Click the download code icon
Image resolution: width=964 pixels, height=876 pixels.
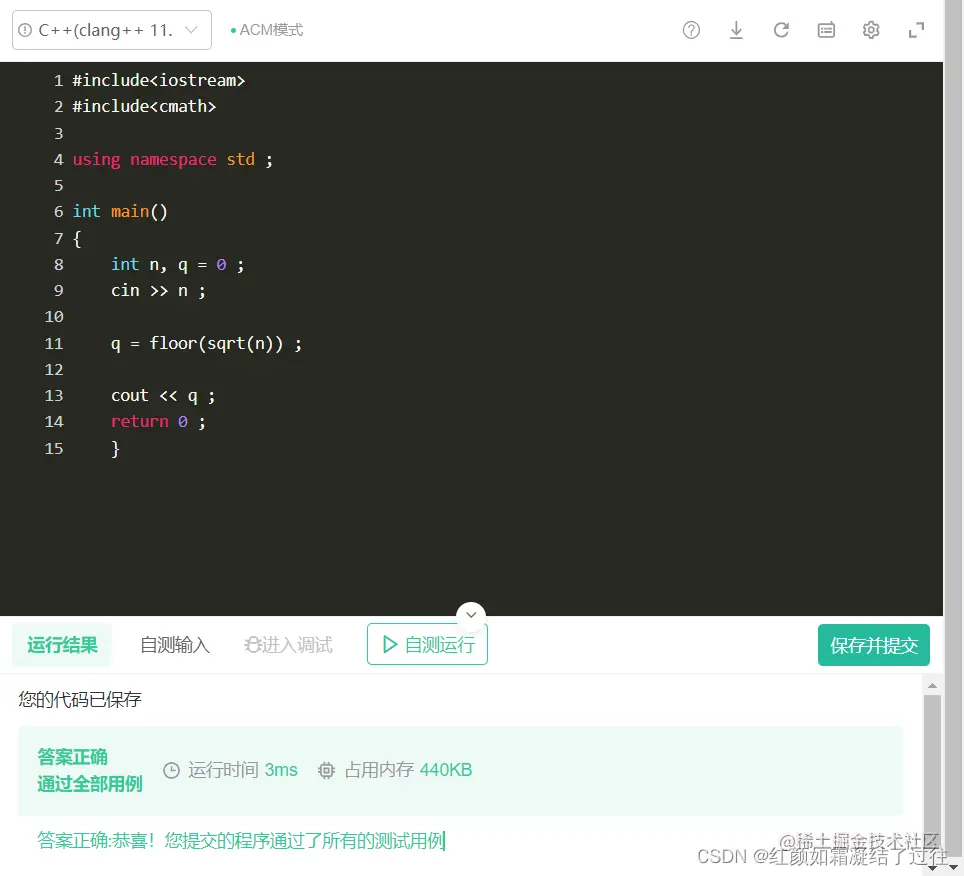(736, 30)
